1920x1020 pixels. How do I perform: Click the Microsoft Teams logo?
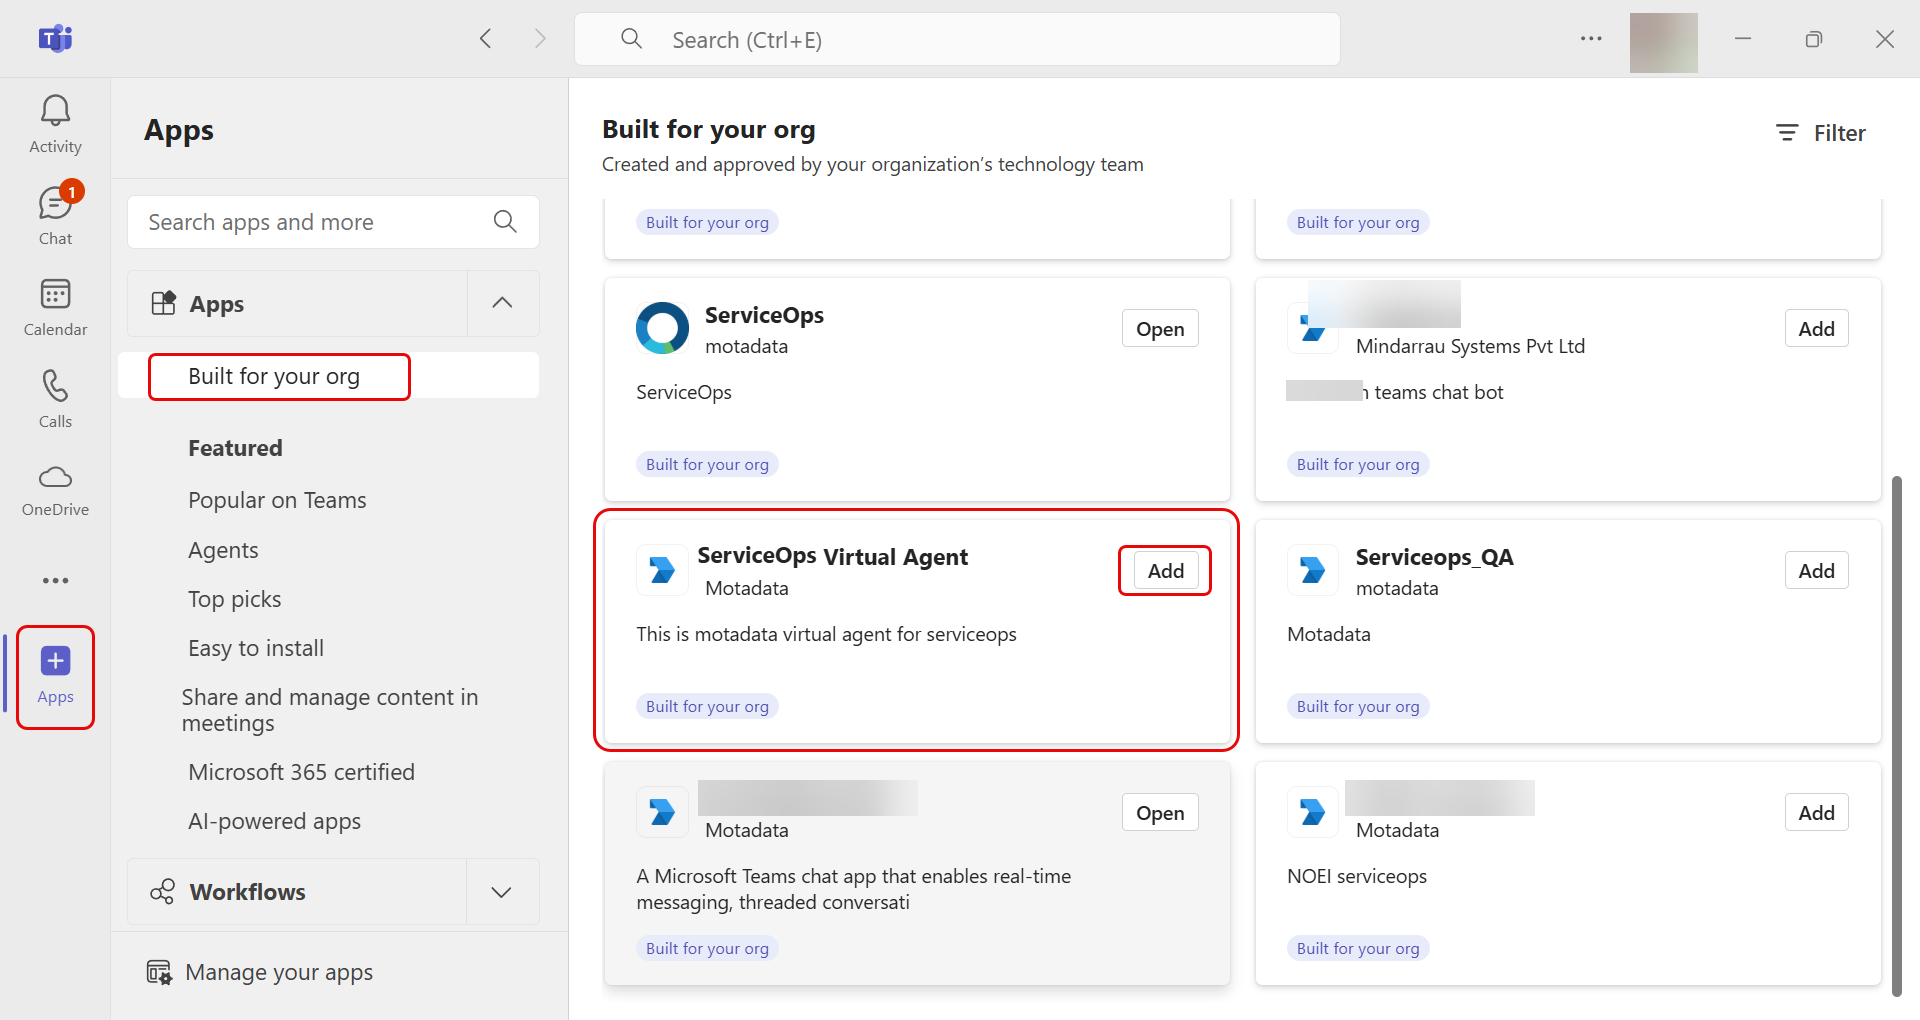pyautogui.click(x=55, y=39)
